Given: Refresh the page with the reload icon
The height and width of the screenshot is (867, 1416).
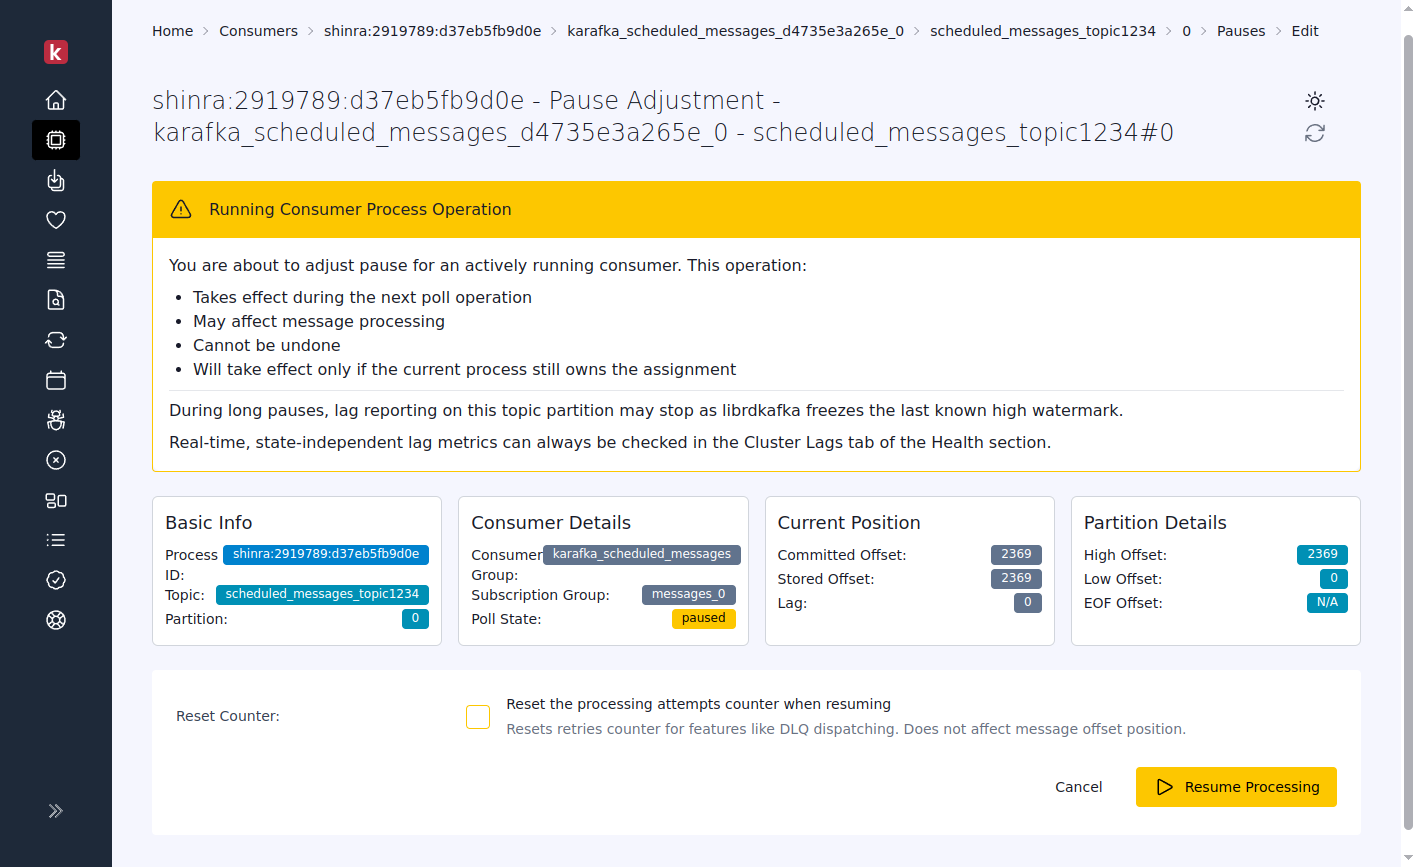Looking at the screenshot, I should point(1314,133).
